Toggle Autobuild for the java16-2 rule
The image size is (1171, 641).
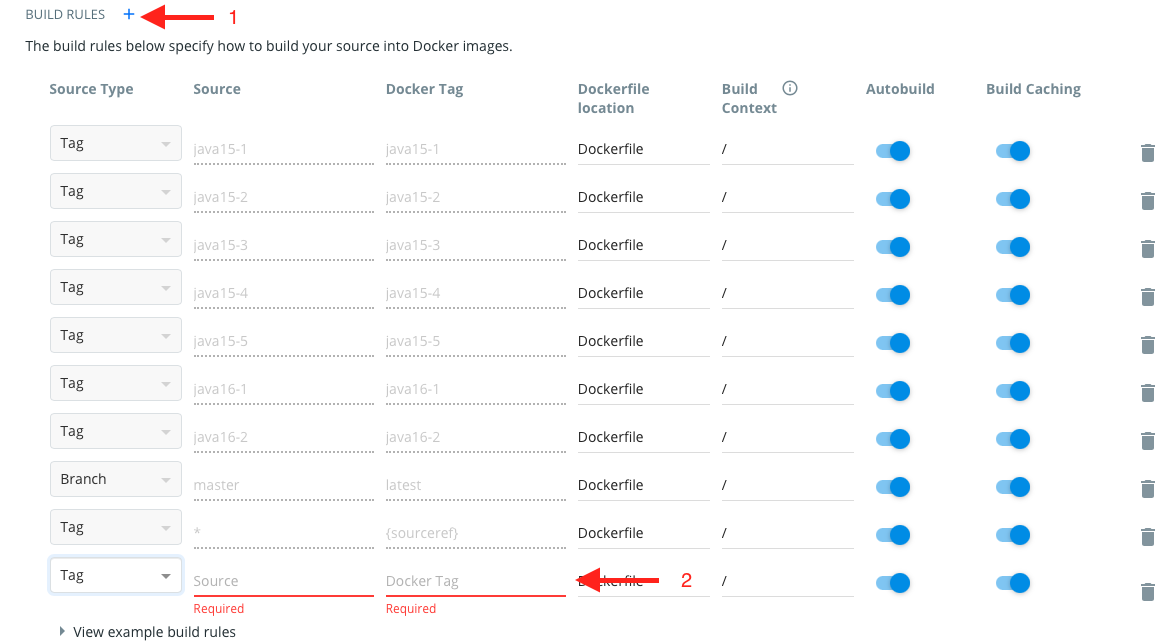click(892, 439)
